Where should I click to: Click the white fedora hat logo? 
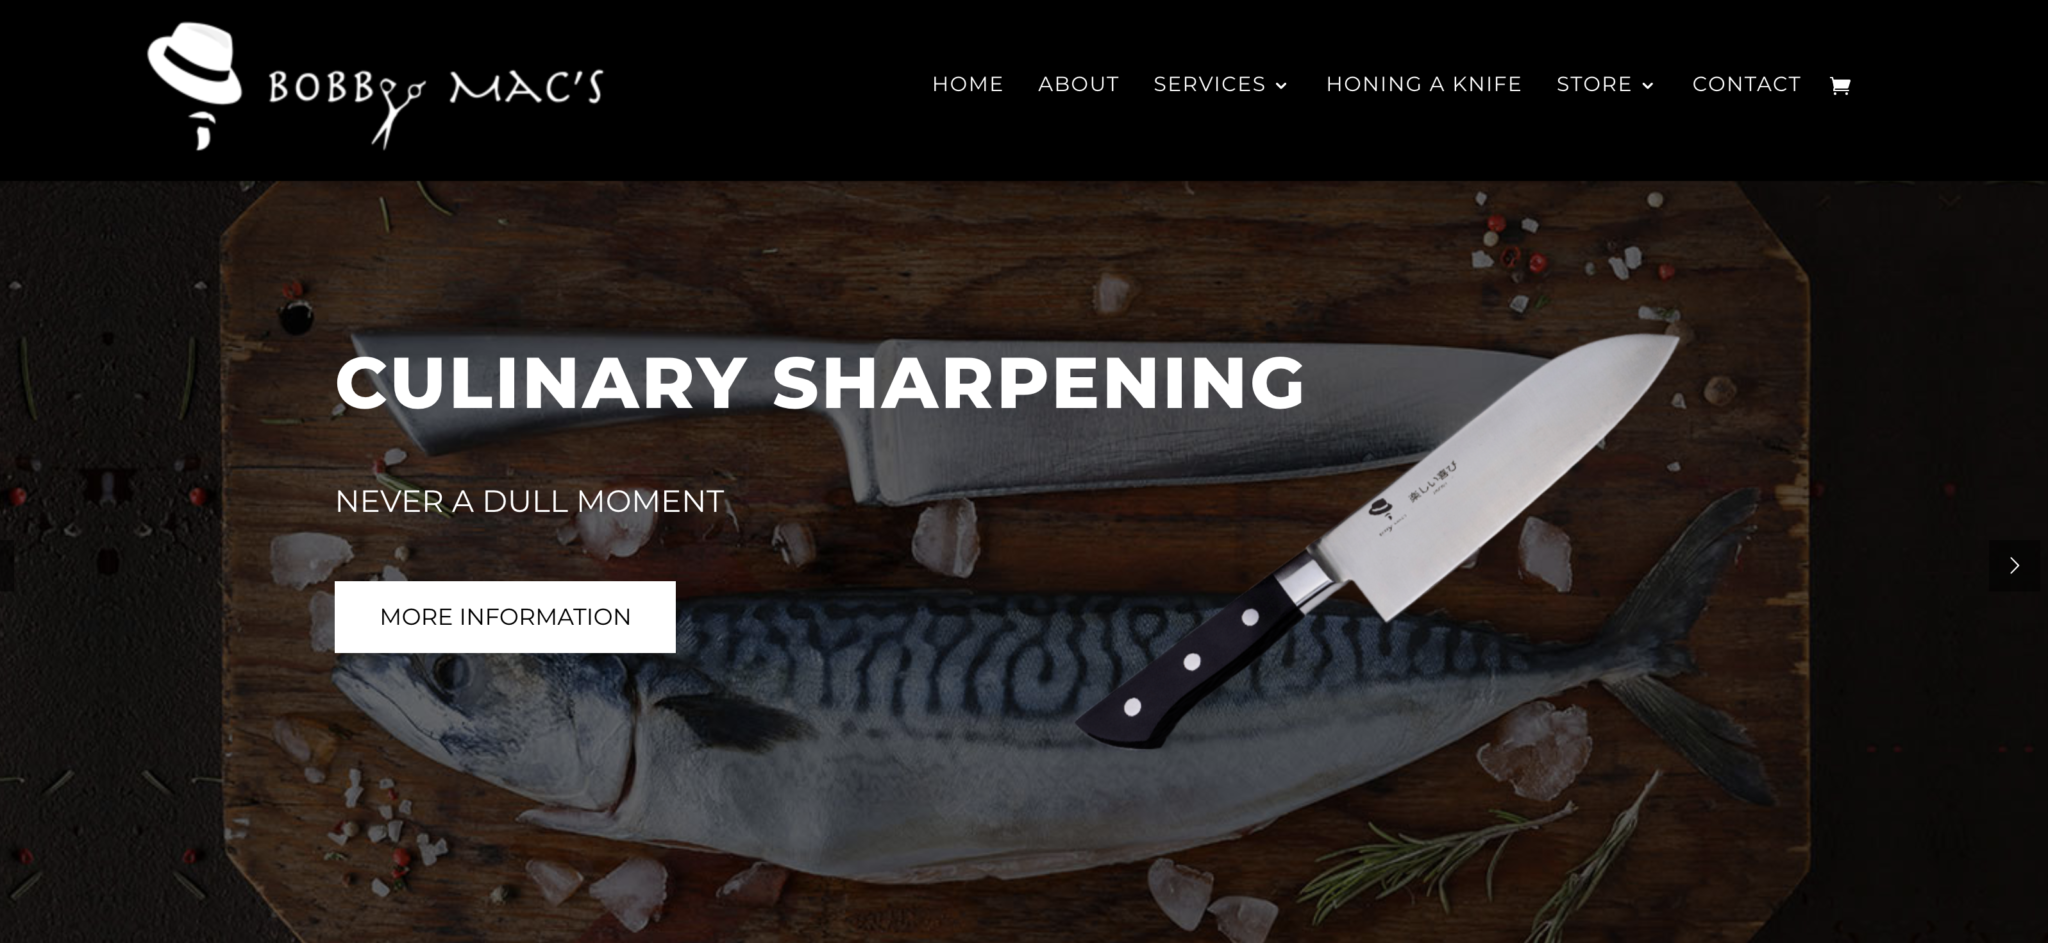195,66
